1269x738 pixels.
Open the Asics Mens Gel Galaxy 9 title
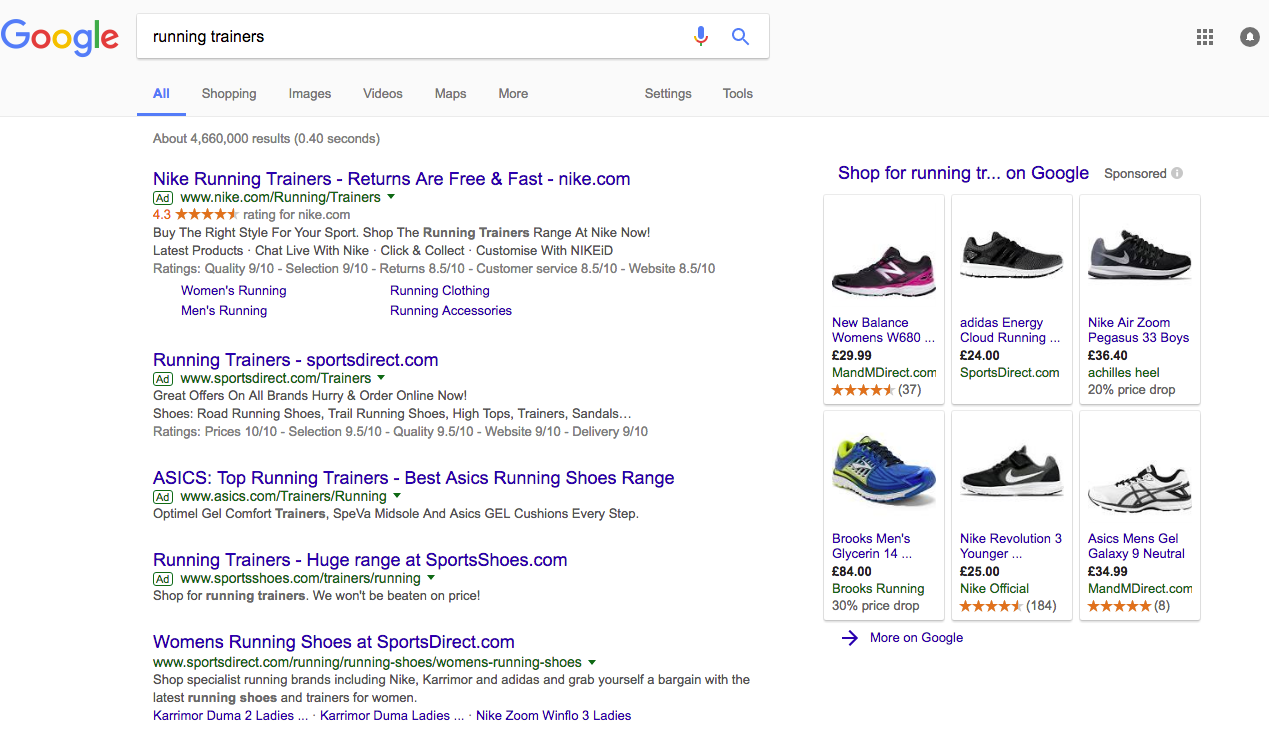[1136, 546]
